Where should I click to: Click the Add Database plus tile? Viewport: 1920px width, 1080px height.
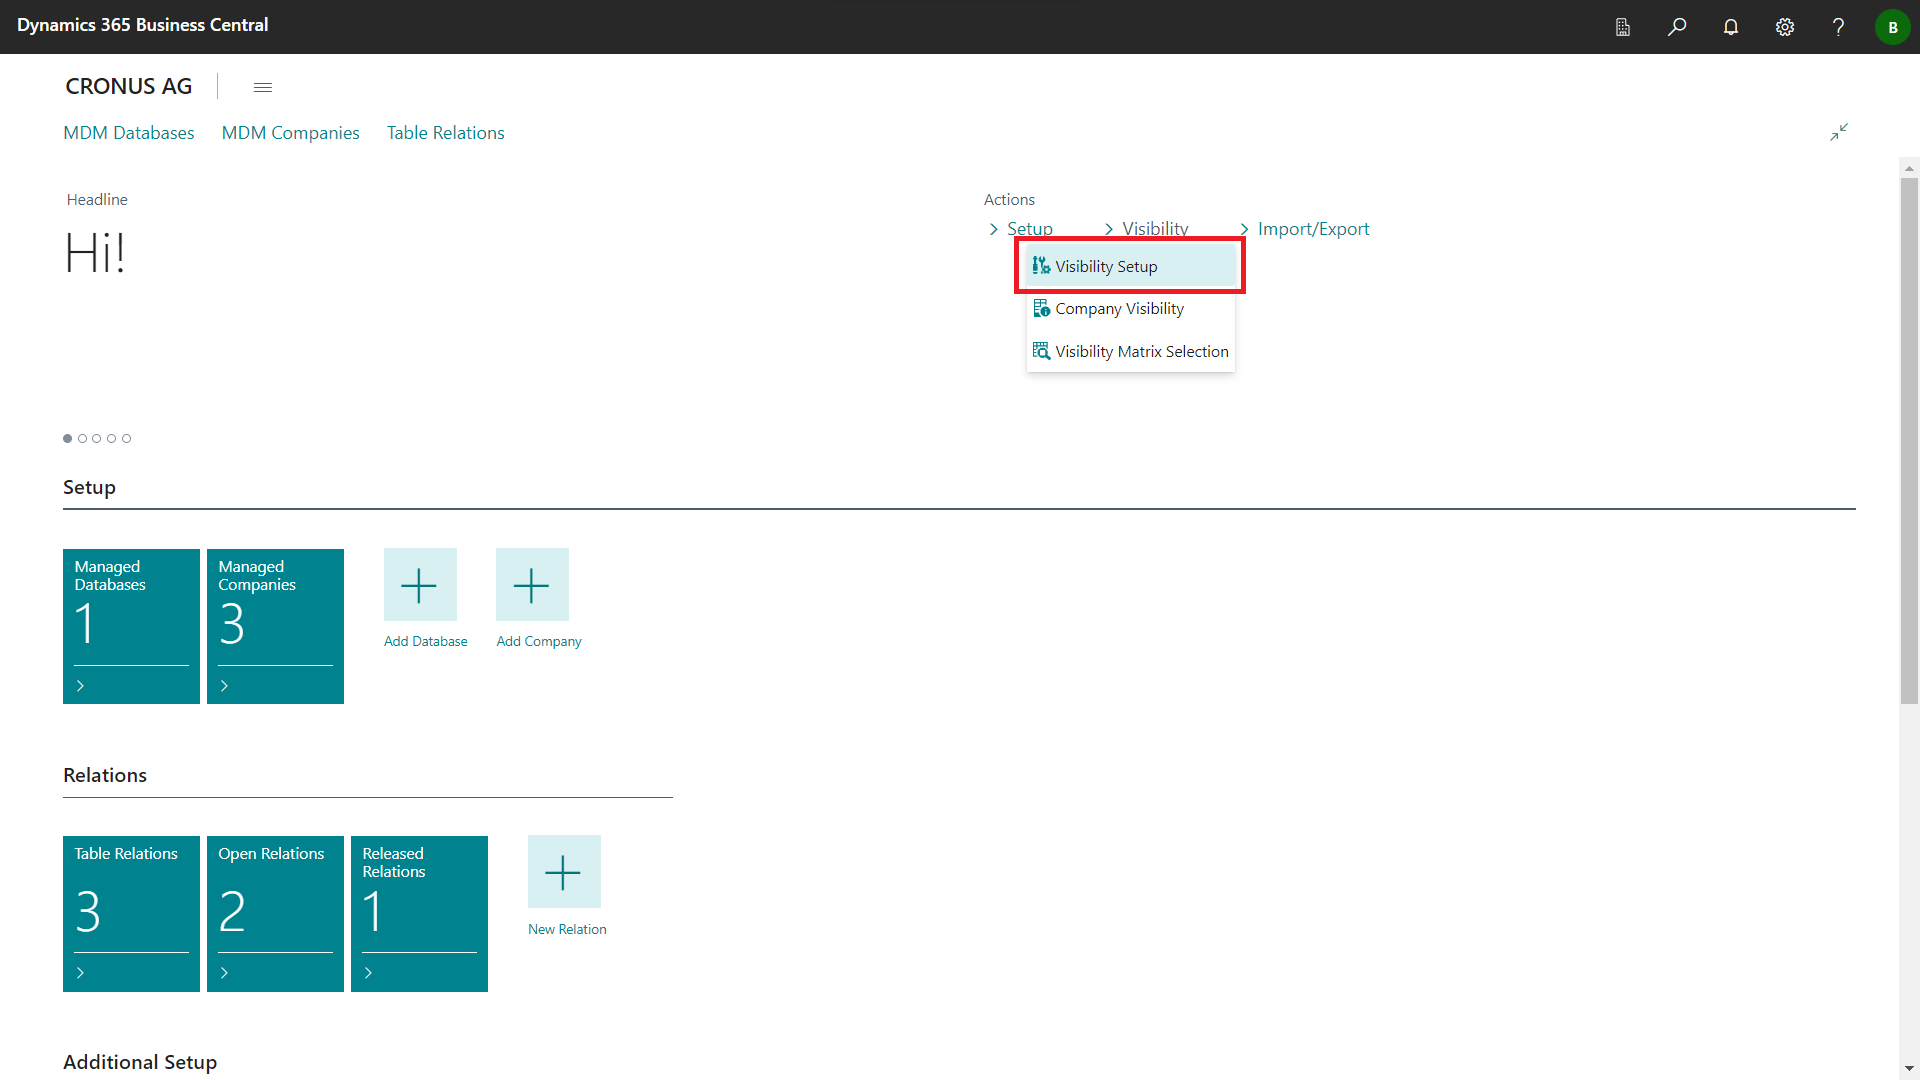click(x=420, y=585)
